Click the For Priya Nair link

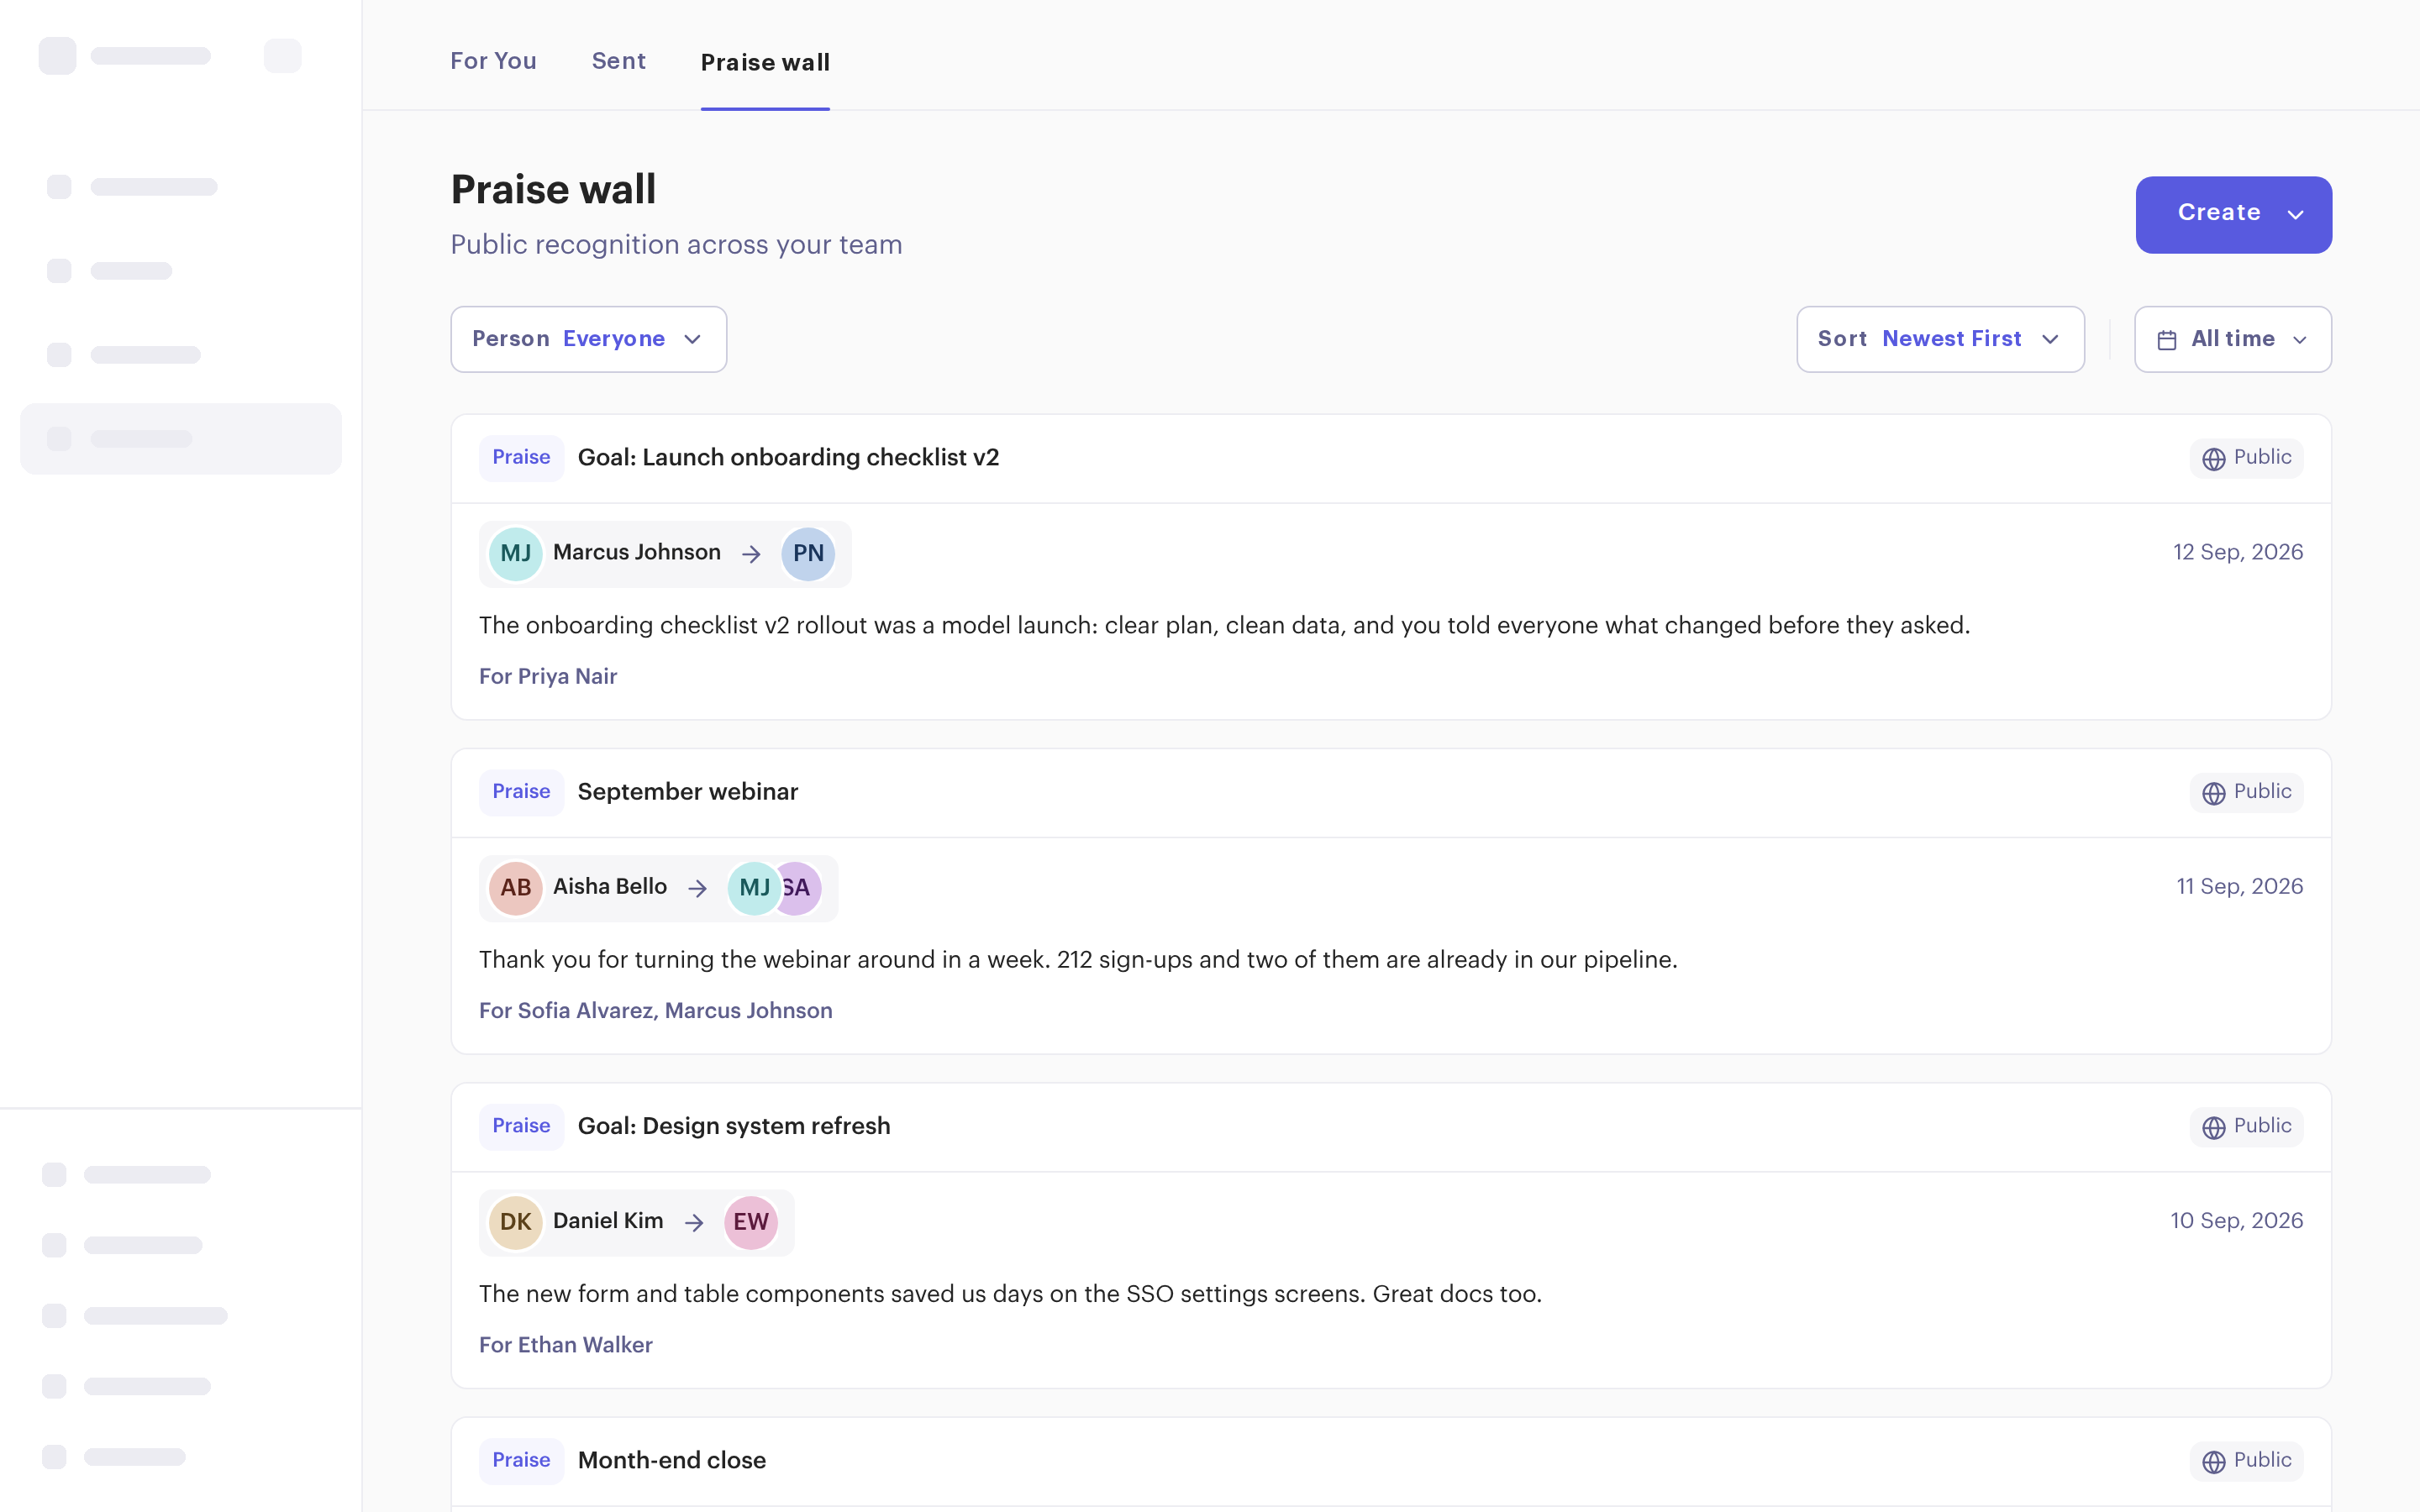coord(548,676)
